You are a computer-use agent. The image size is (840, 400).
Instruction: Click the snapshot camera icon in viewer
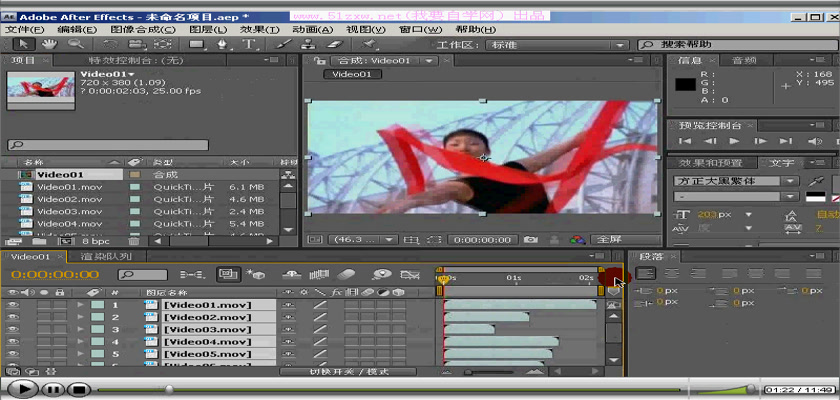(531, 240)
